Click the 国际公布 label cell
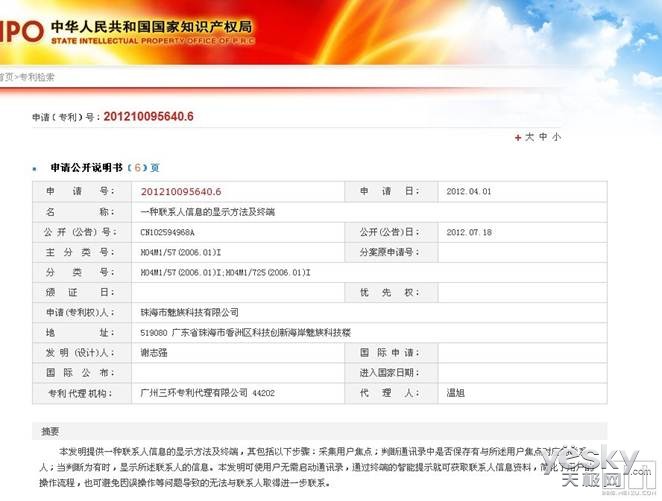The image size is (662, 501). click(82, 373)
